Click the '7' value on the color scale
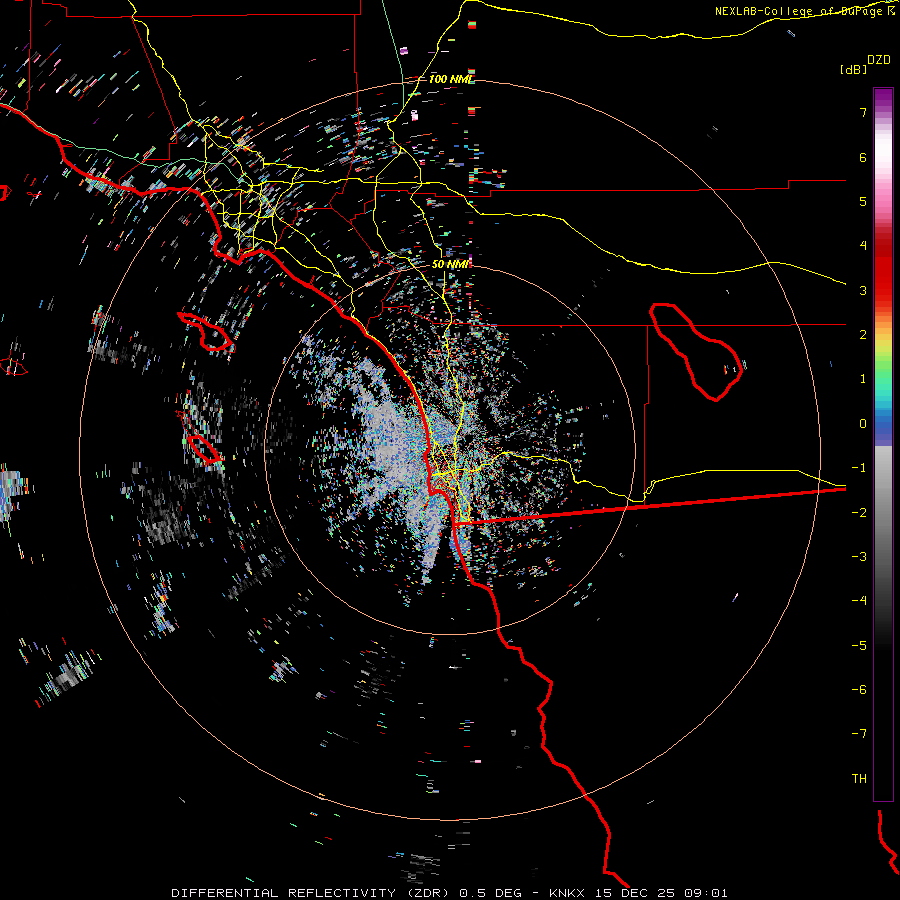Screen dimensions: 900x900 863,112
